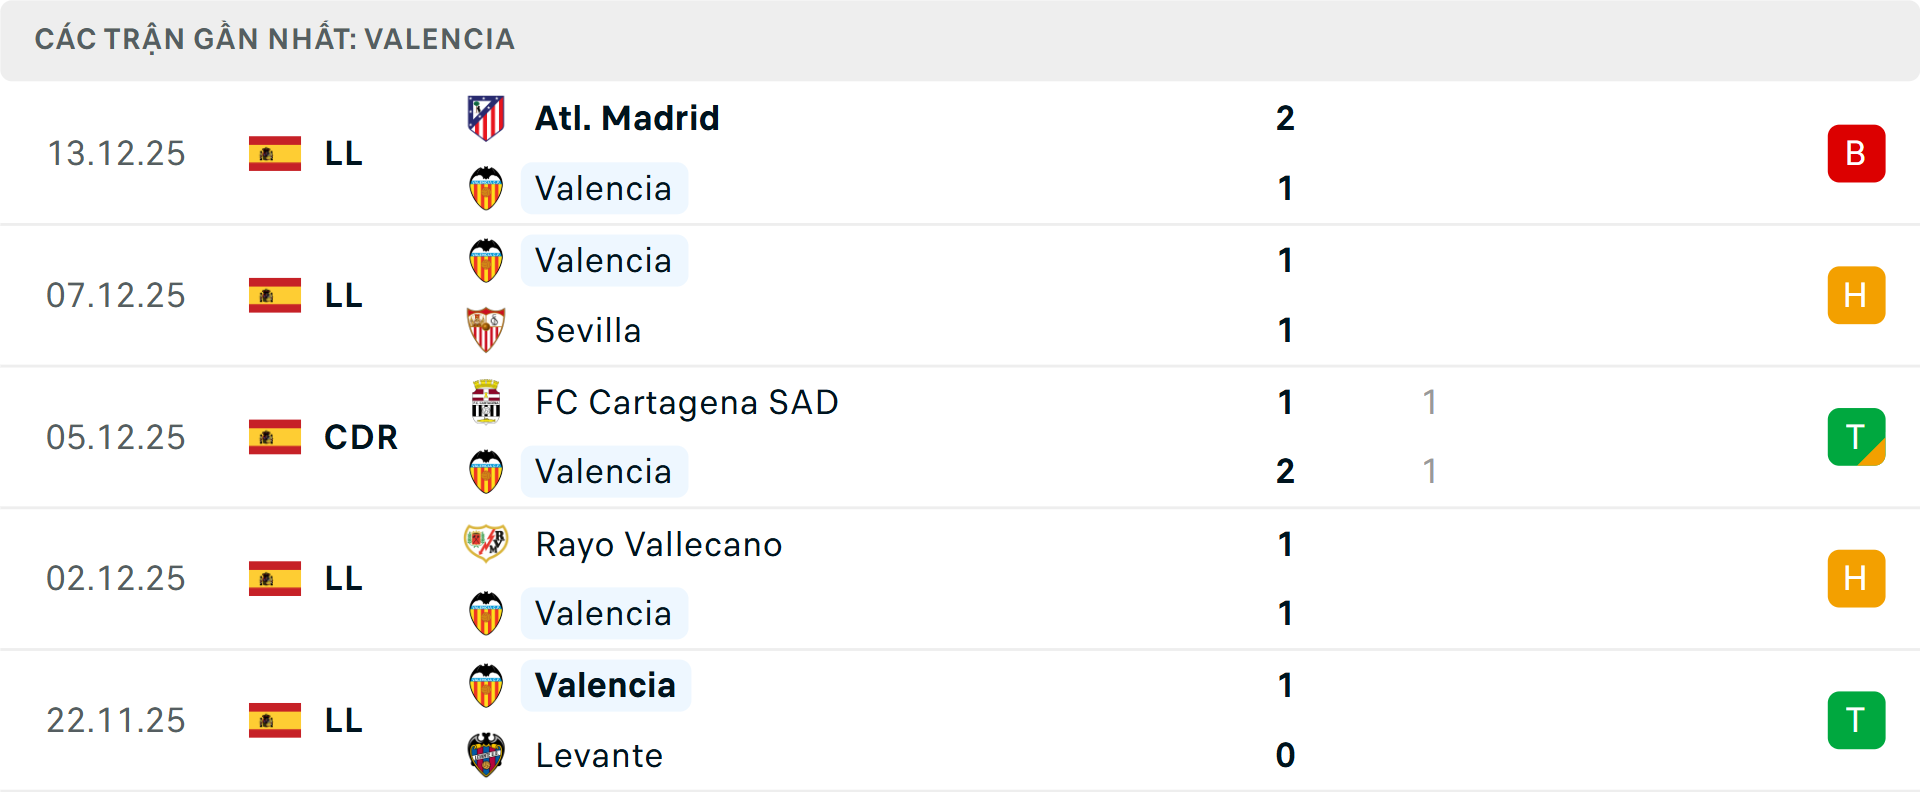Click the T badge on Levante match
Viewport: 1920px width, 792px height.
(x=1856, y=720)
